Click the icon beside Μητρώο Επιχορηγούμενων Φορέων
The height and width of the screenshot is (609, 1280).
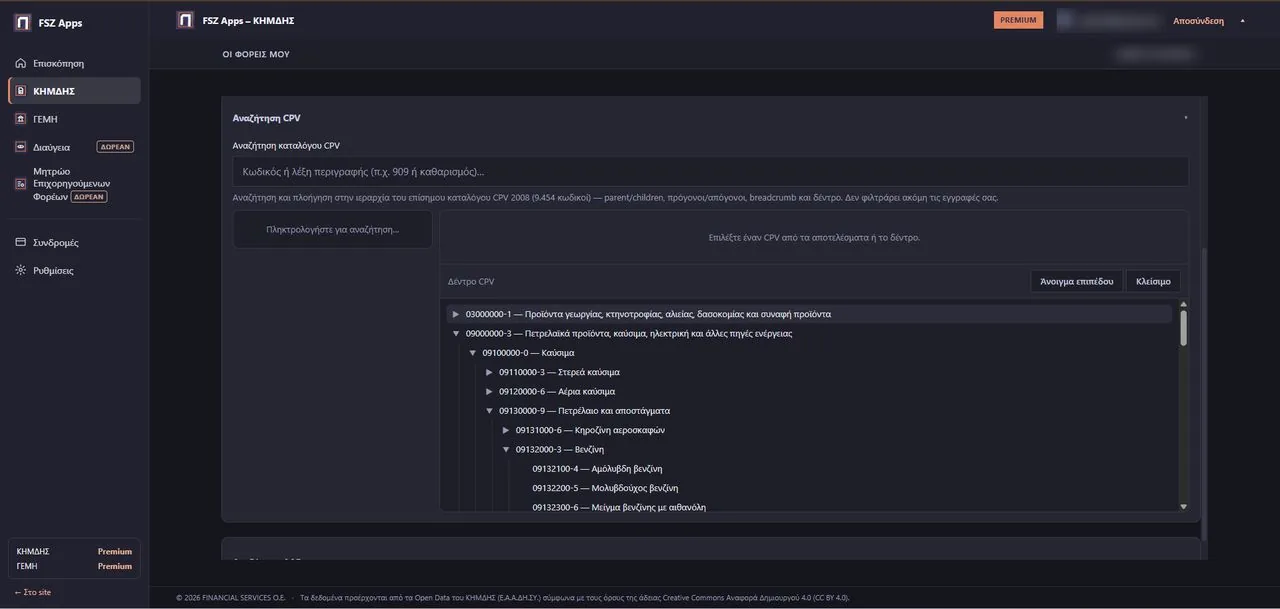(x=21, y=184)
